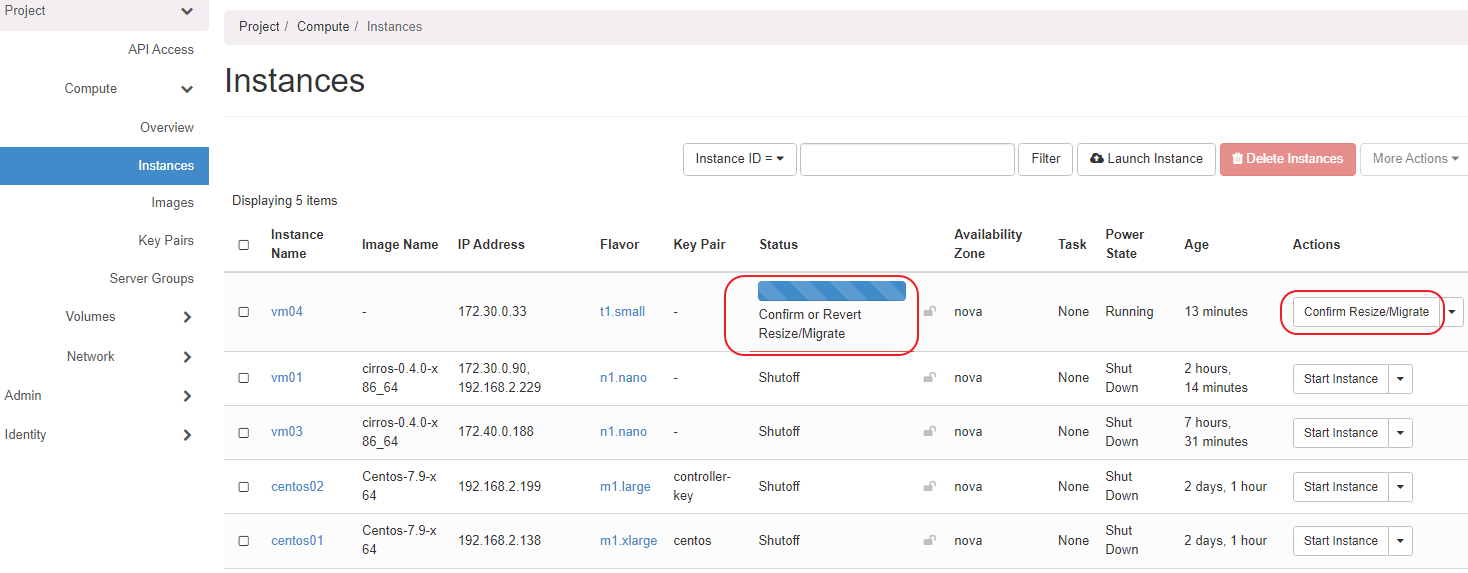Expand the Volumes chevron in sidebar
This screenshot has height=573, width=1468.
coord(187,317)
